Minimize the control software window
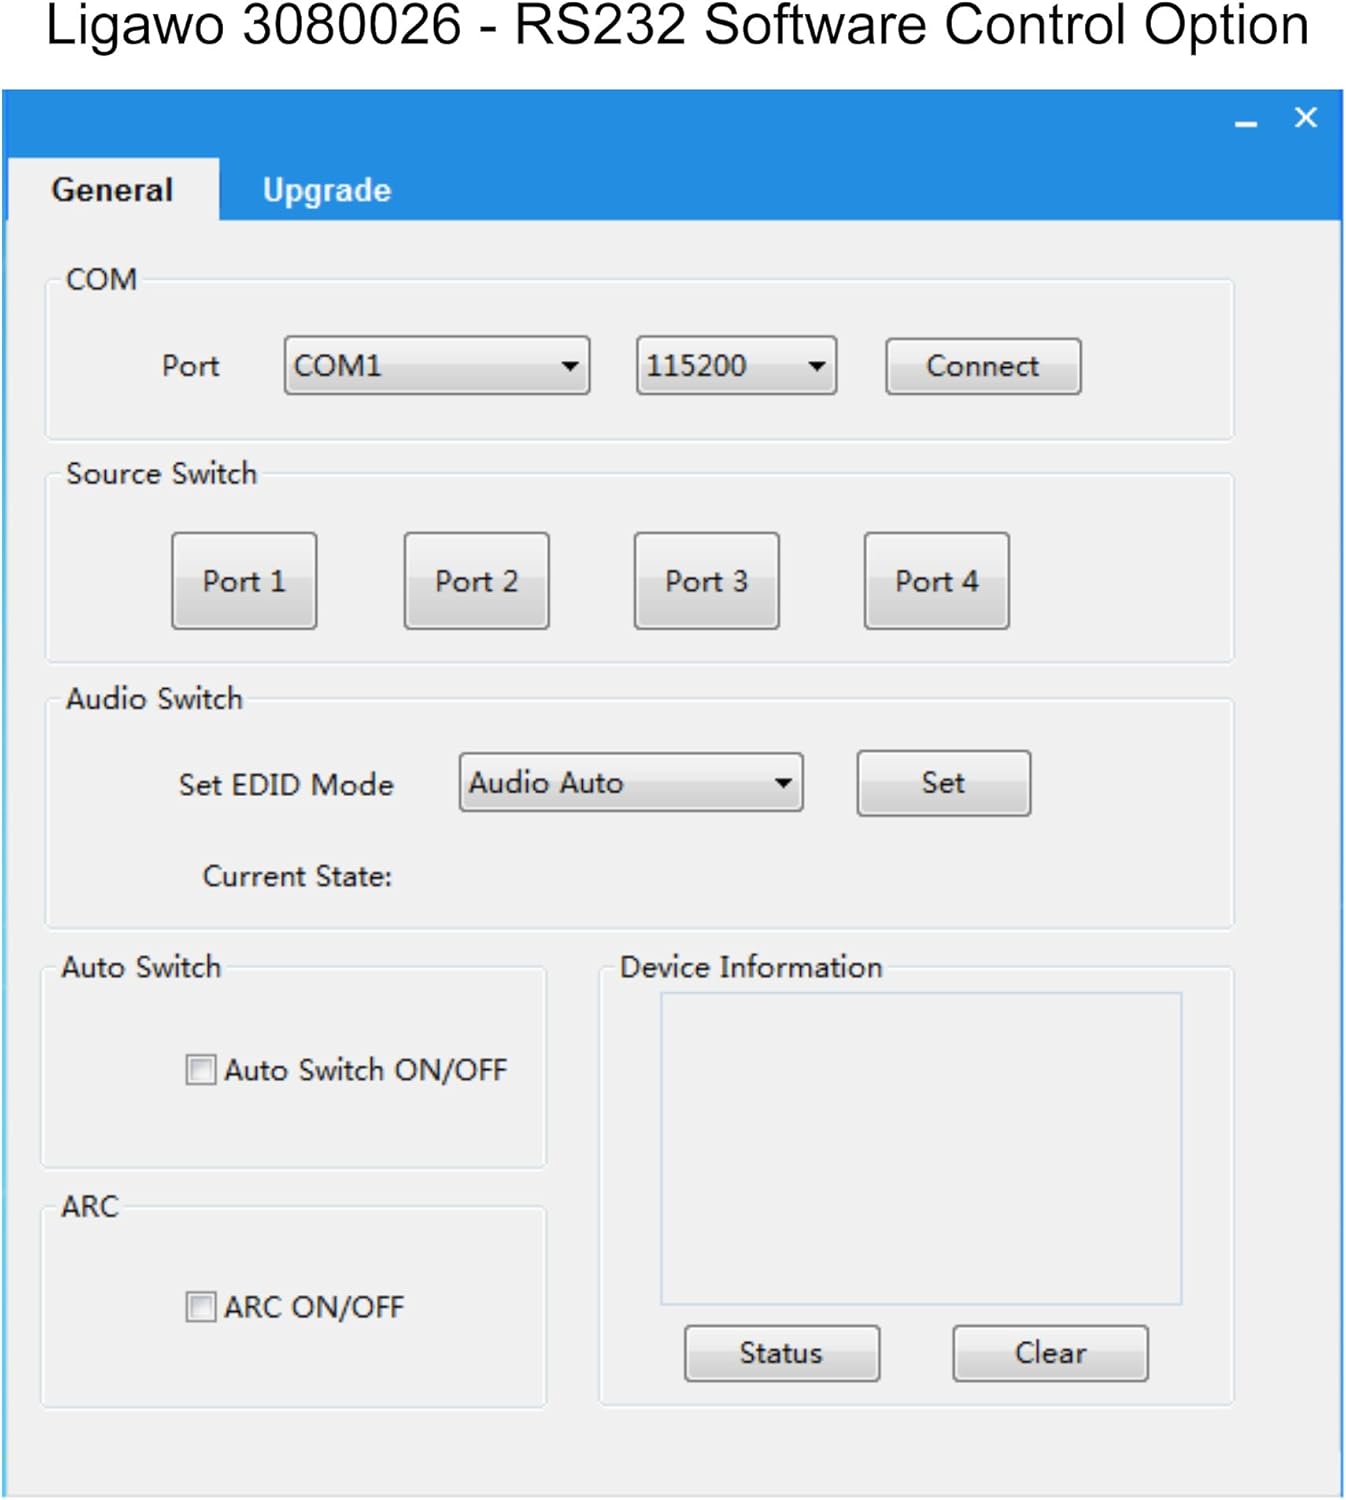Image resolution: width=1346 pixels, height=1500 pixels. [1246, 122]
